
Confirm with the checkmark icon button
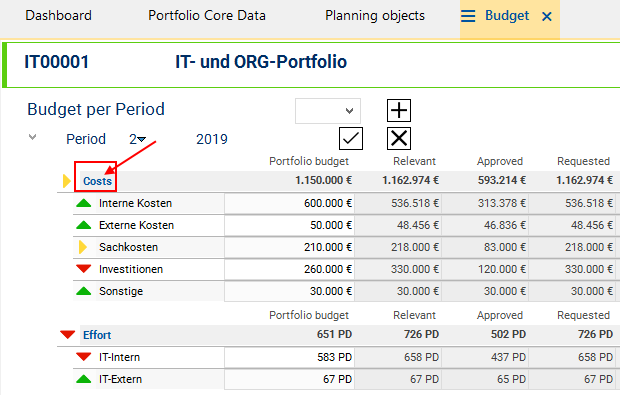point(351,138)
